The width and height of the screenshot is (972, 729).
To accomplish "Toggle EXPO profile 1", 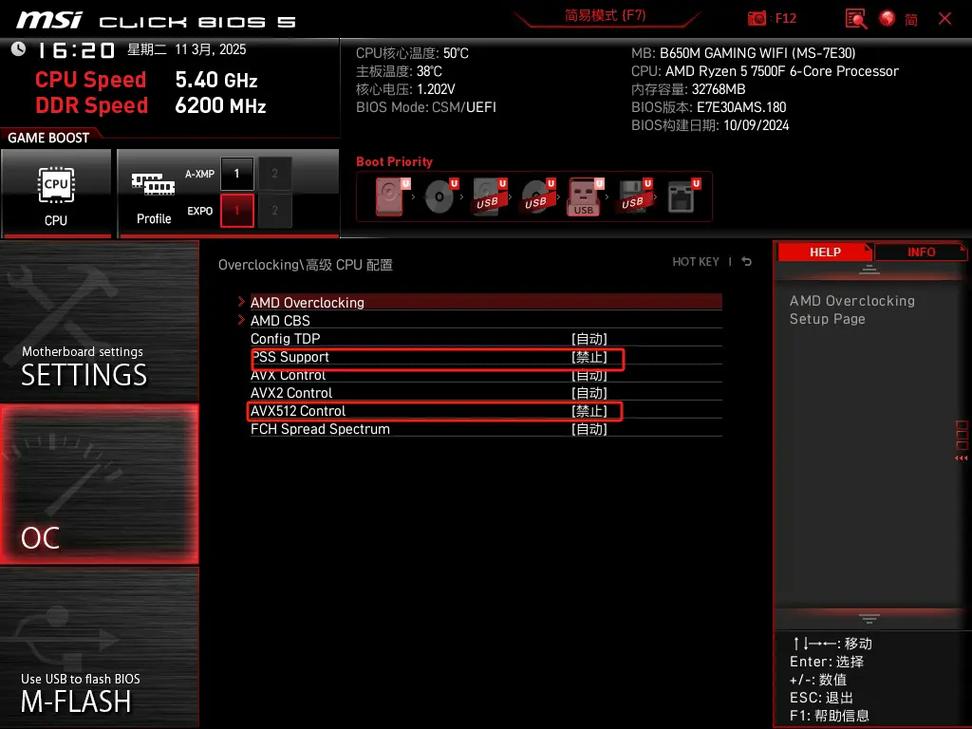I will click(x=237, y=211).
